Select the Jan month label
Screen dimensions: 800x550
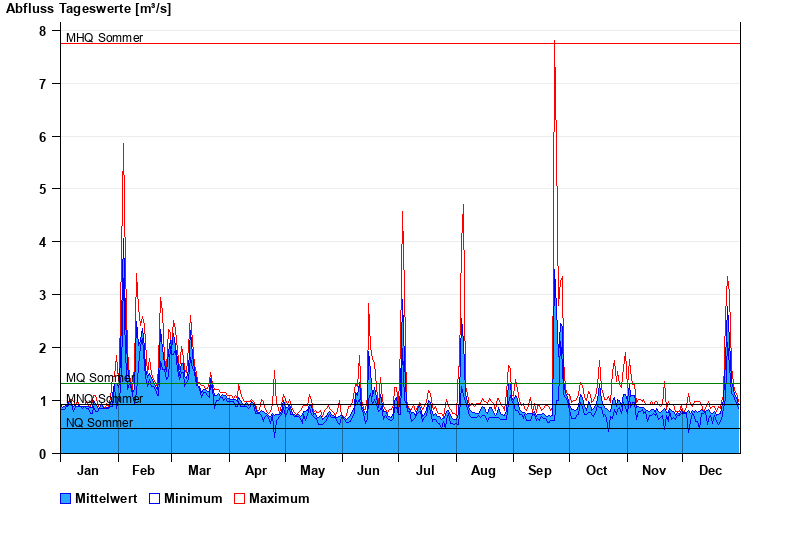pyautogui.click(x=88, y=471)
